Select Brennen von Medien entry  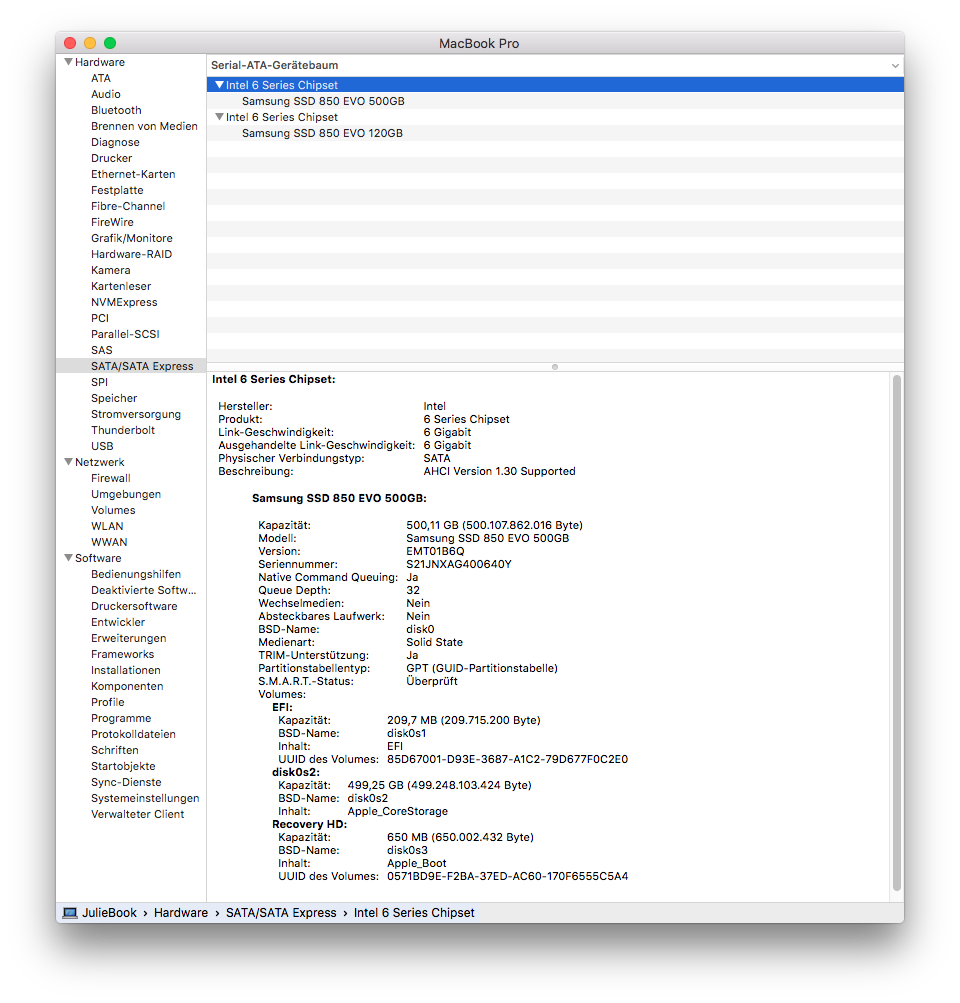click(x=144, y=126)
